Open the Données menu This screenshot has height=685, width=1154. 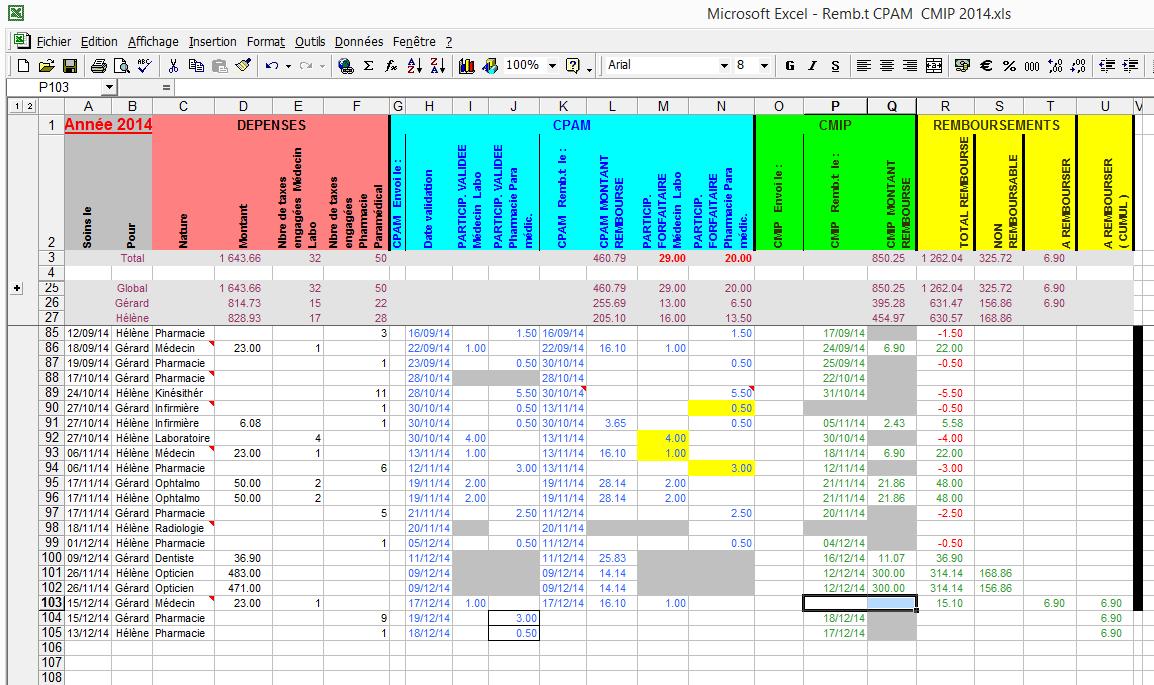359,42
